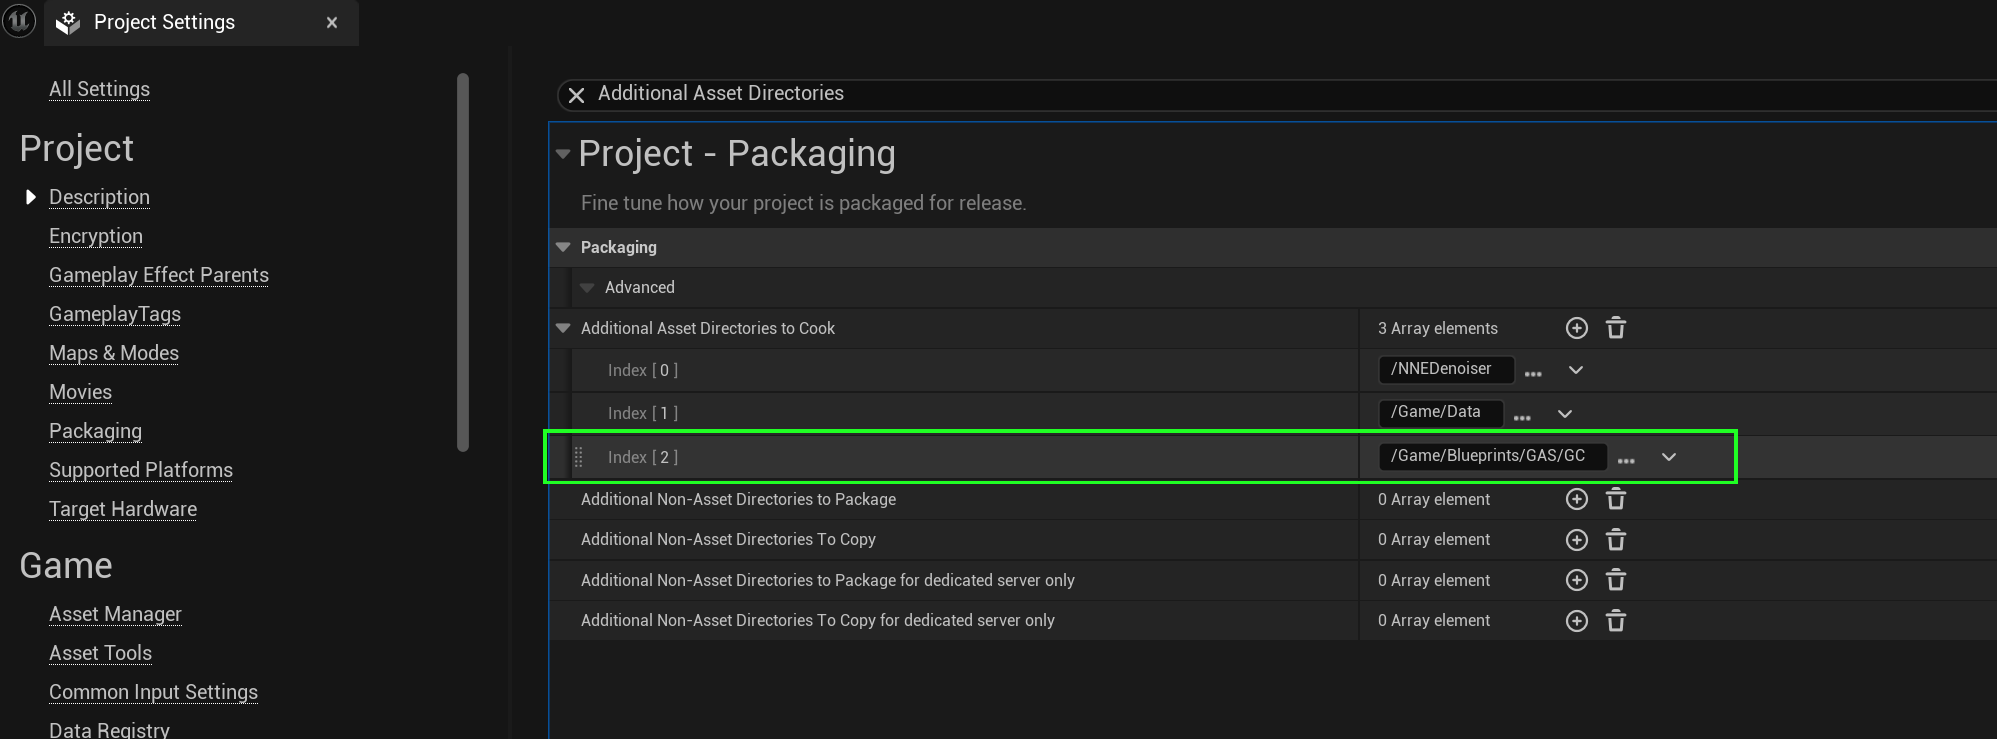The image size is (1997, 739).
Task: Open options dropdown for /Game/Blueprints/GAS/GC entry
Action: point(1668,457)
